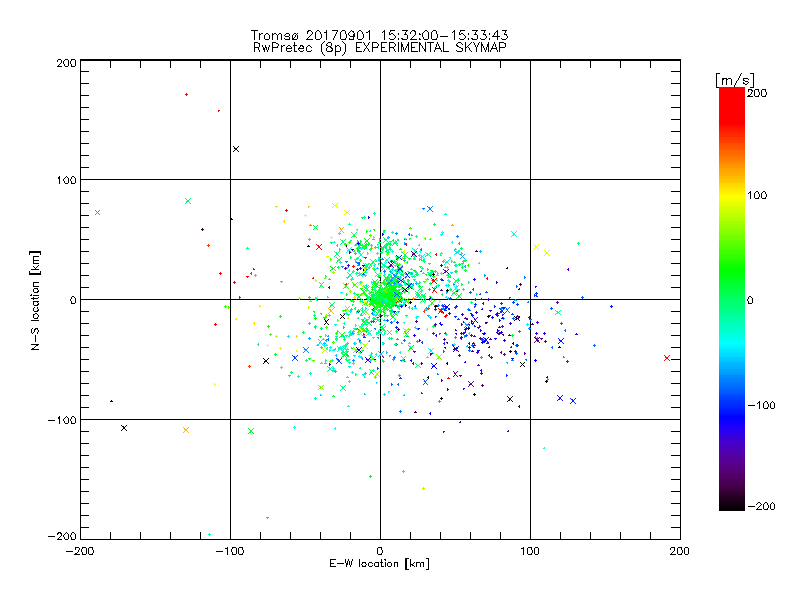
Task: Click the subtitle 'RwPretec (8p) EXPERIMENTAL SKYMAP'
Action: click(x=379, y=47)
